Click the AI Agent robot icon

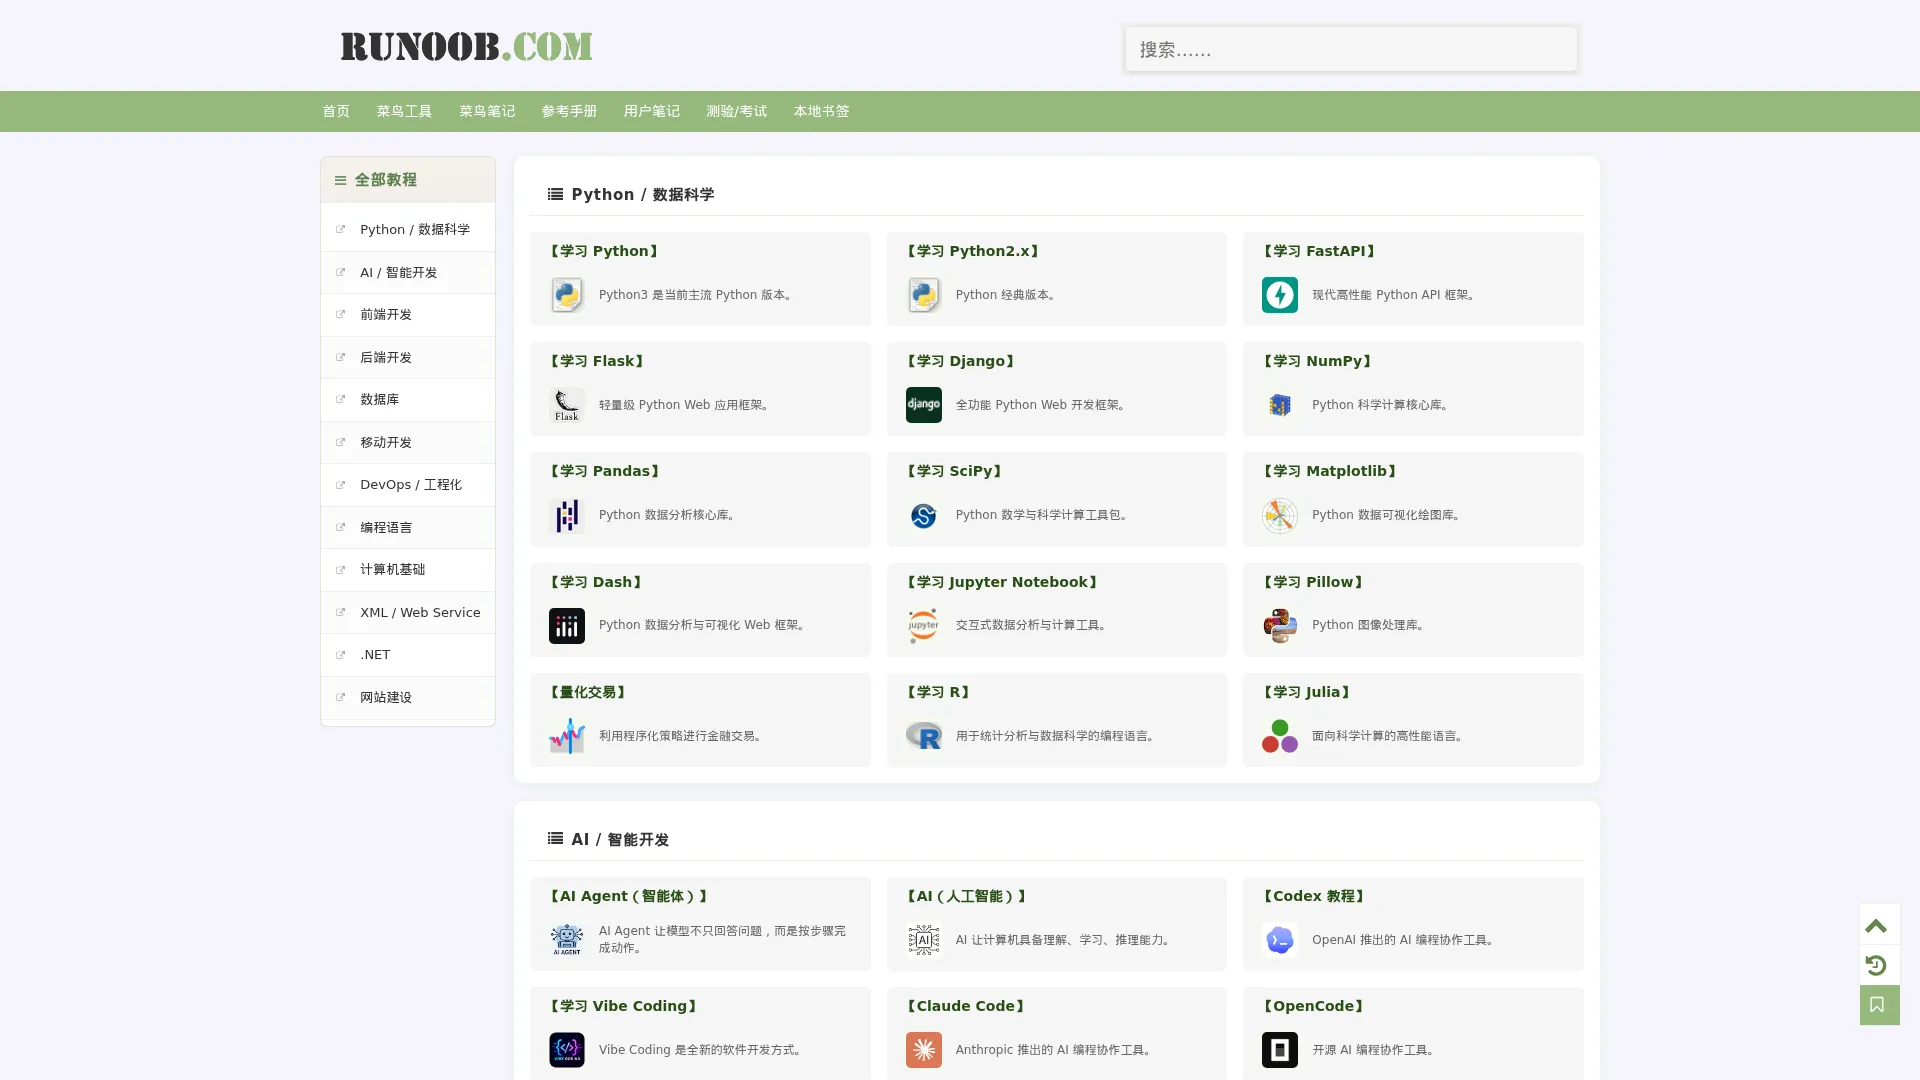pyautogui.click(x=567, y=940)
